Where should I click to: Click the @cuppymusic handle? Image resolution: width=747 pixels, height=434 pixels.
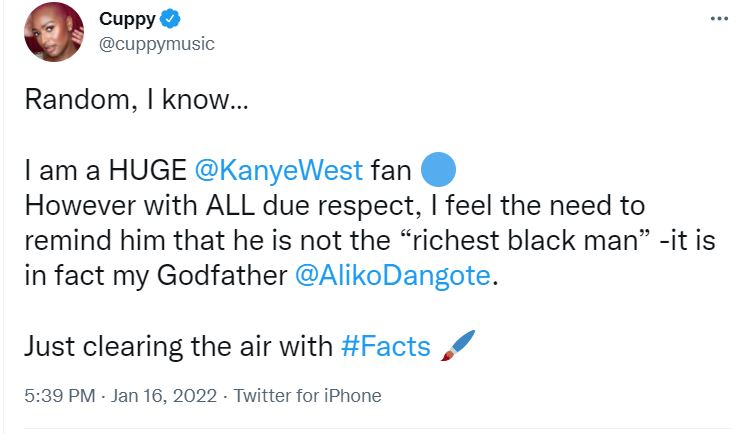pos(157,44)
